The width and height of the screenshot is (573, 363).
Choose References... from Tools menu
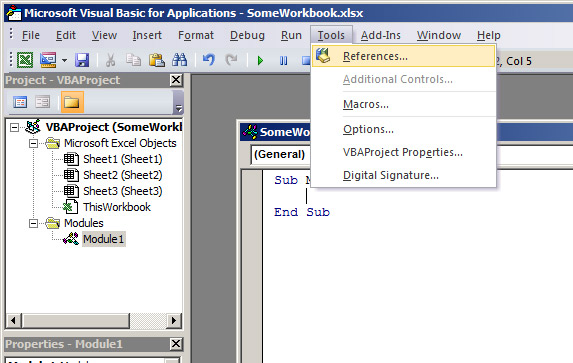[403, 56]
